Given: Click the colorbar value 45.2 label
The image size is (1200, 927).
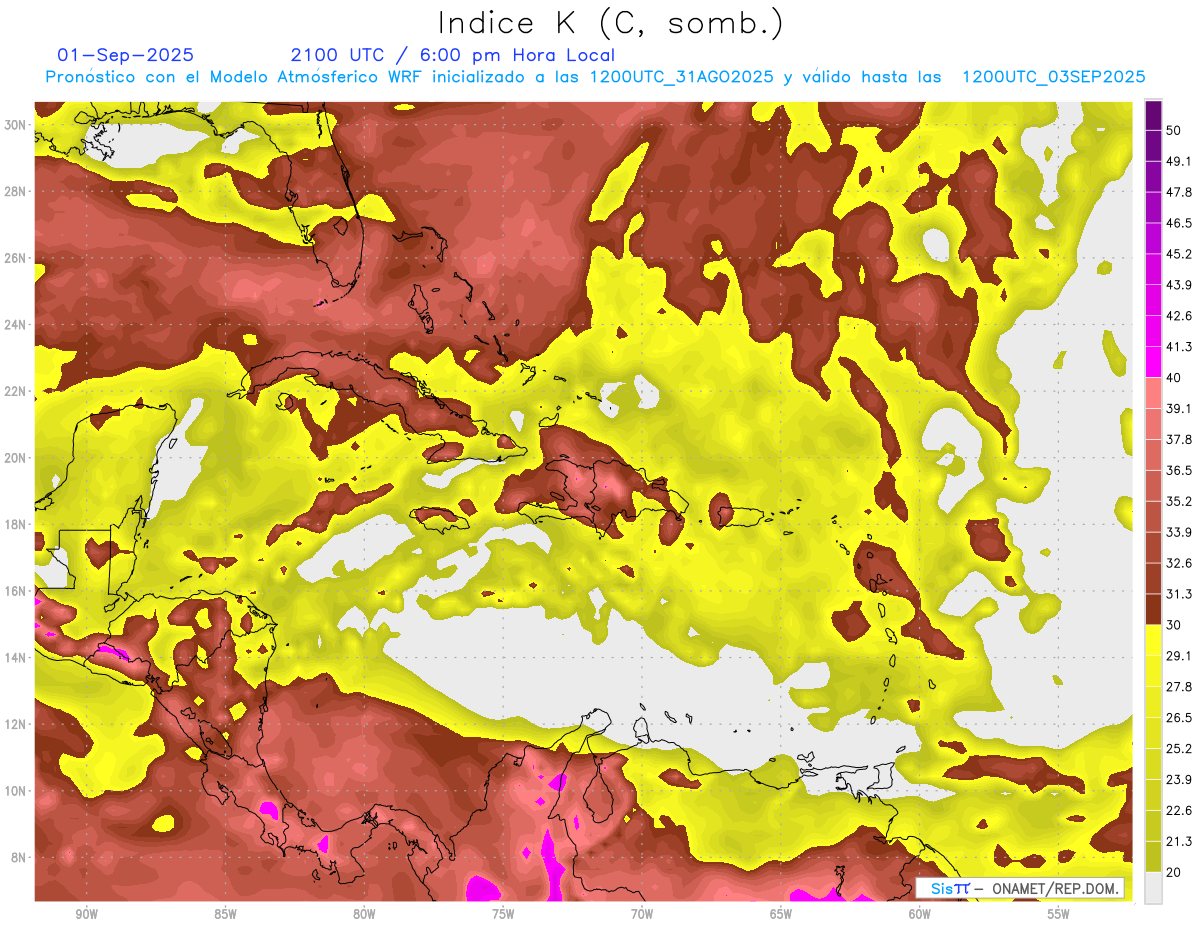Looking at the screenshot, I should [x=1179, y=254].
